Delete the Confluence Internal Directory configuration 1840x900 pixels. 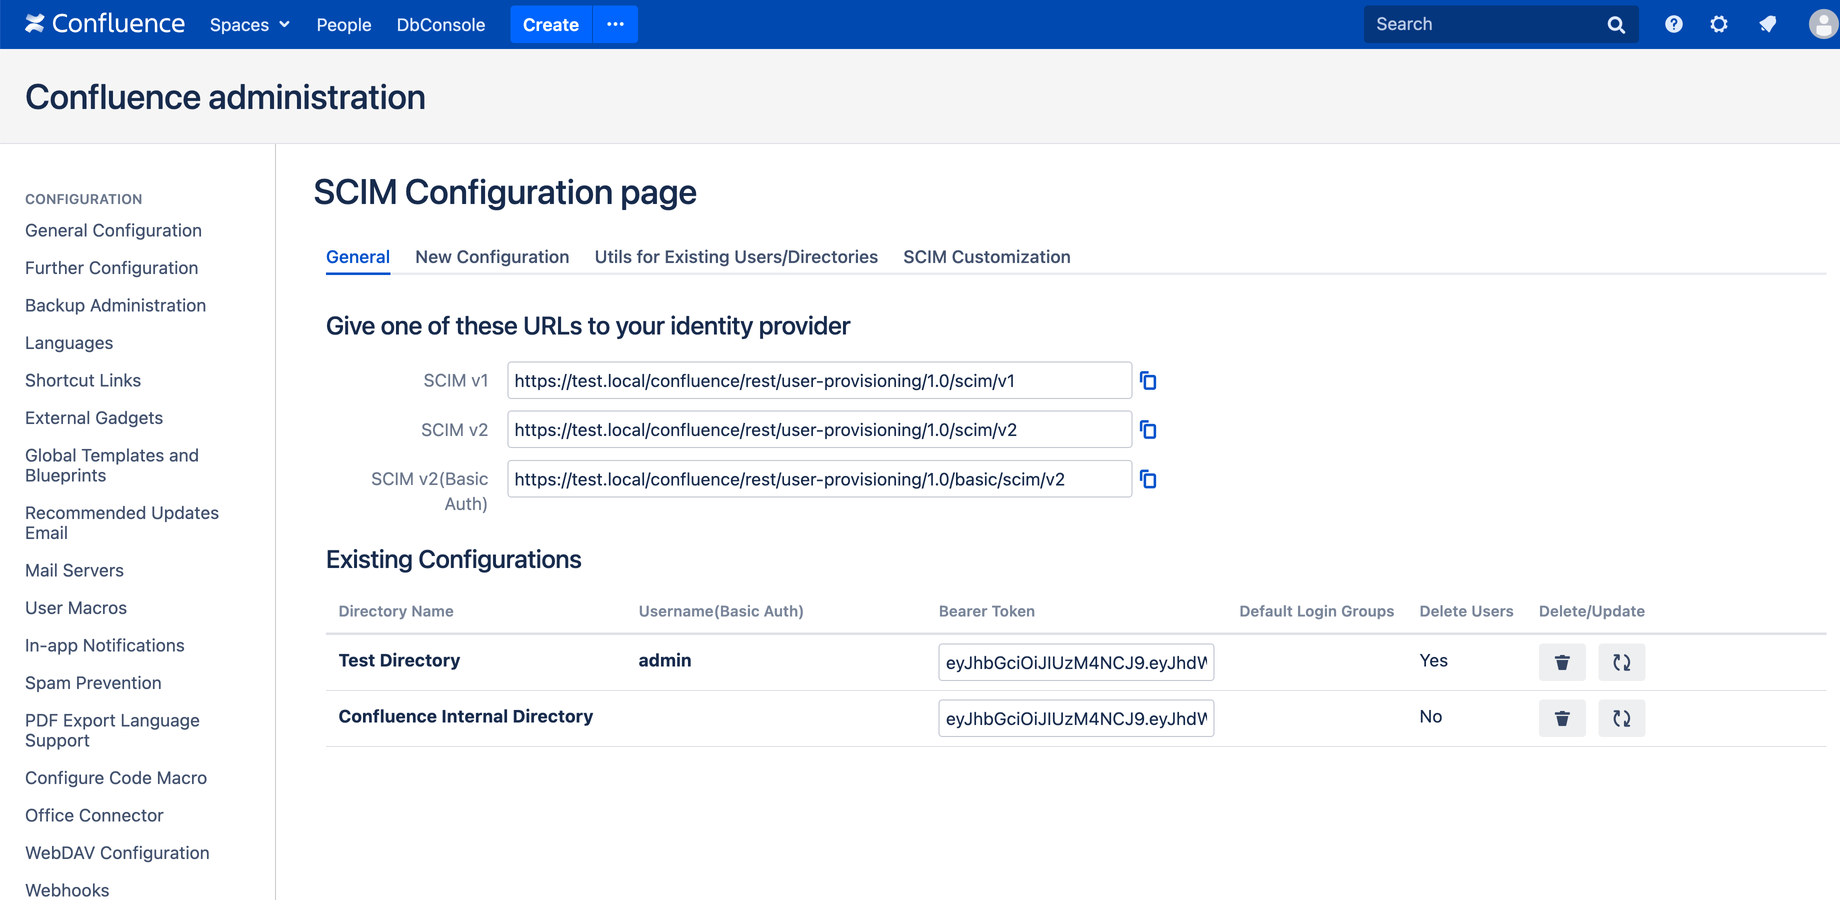[1562, 718]
